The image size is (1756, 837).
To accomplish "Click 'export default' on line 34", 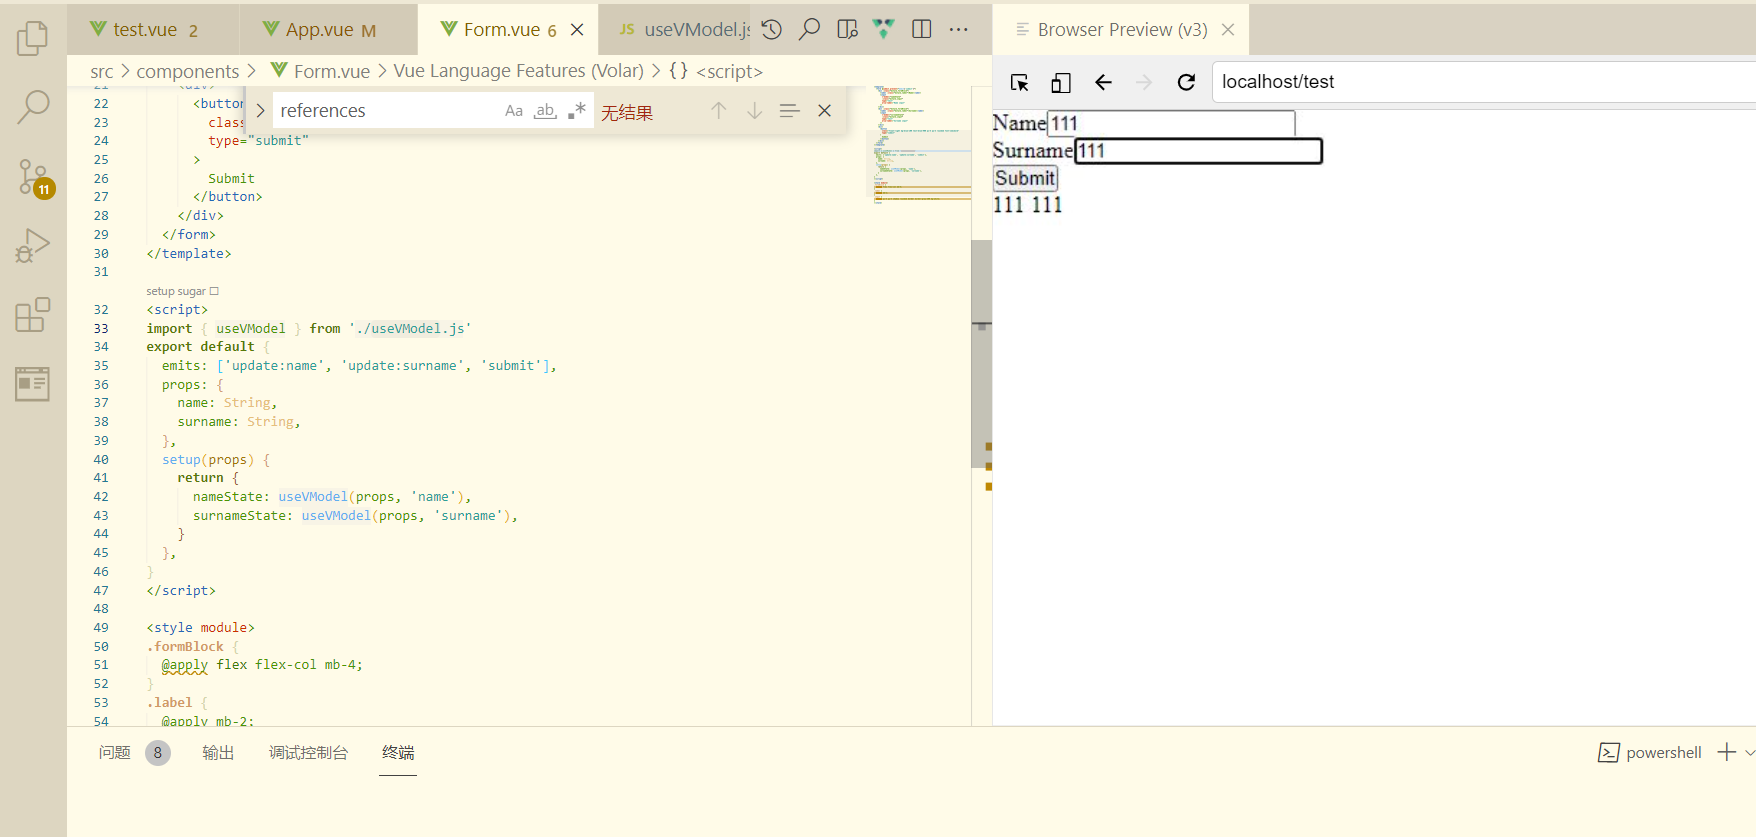I will point(200,347).
